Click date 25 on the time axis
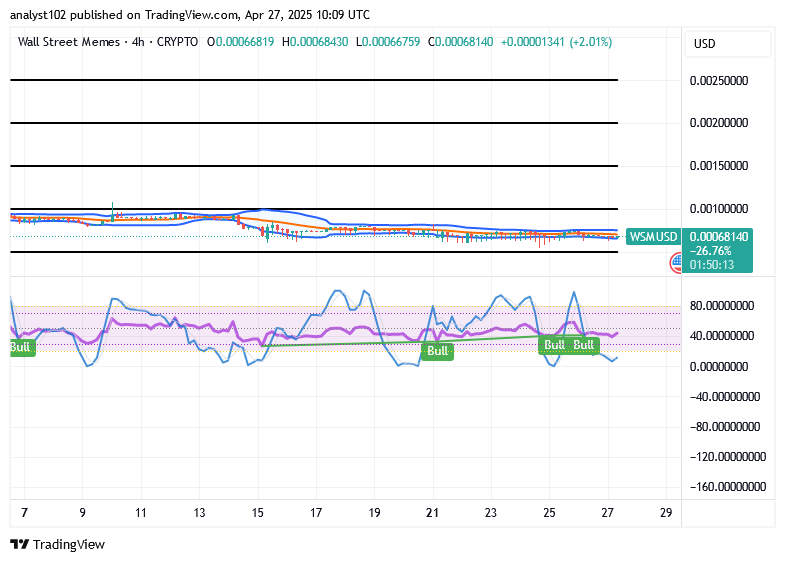785x562 pixels. [549, 513]
